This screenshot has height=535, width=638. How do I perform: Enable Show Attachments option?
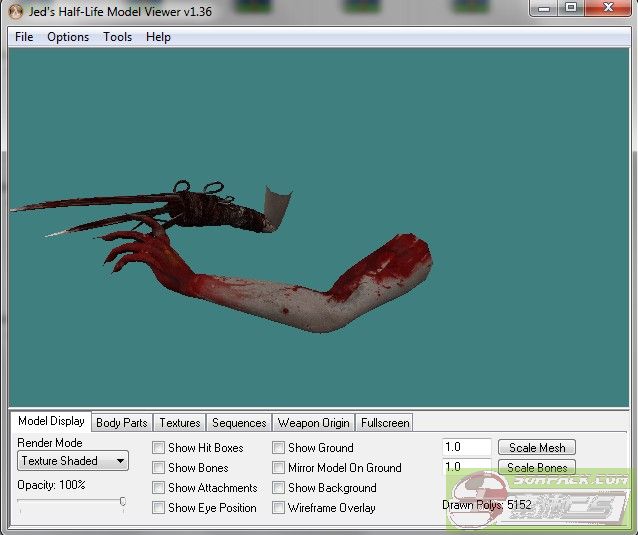pos(159,488)
